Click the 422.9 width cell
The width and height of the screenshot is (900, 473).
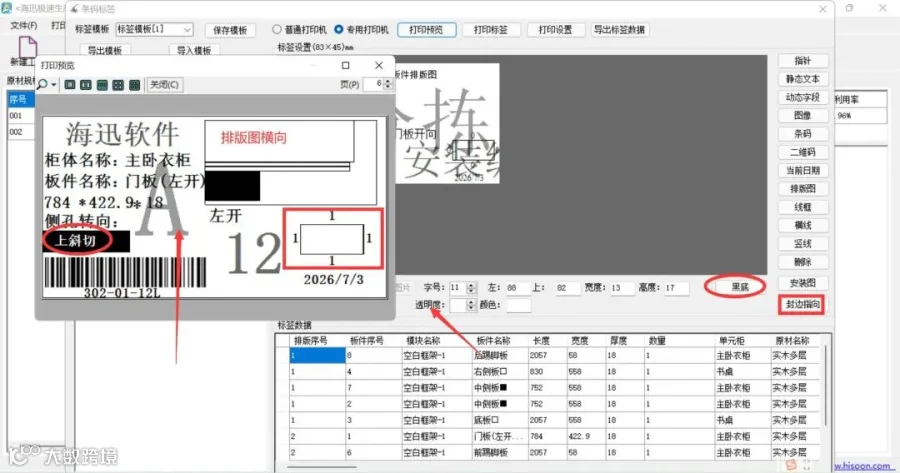coord(585,436)
